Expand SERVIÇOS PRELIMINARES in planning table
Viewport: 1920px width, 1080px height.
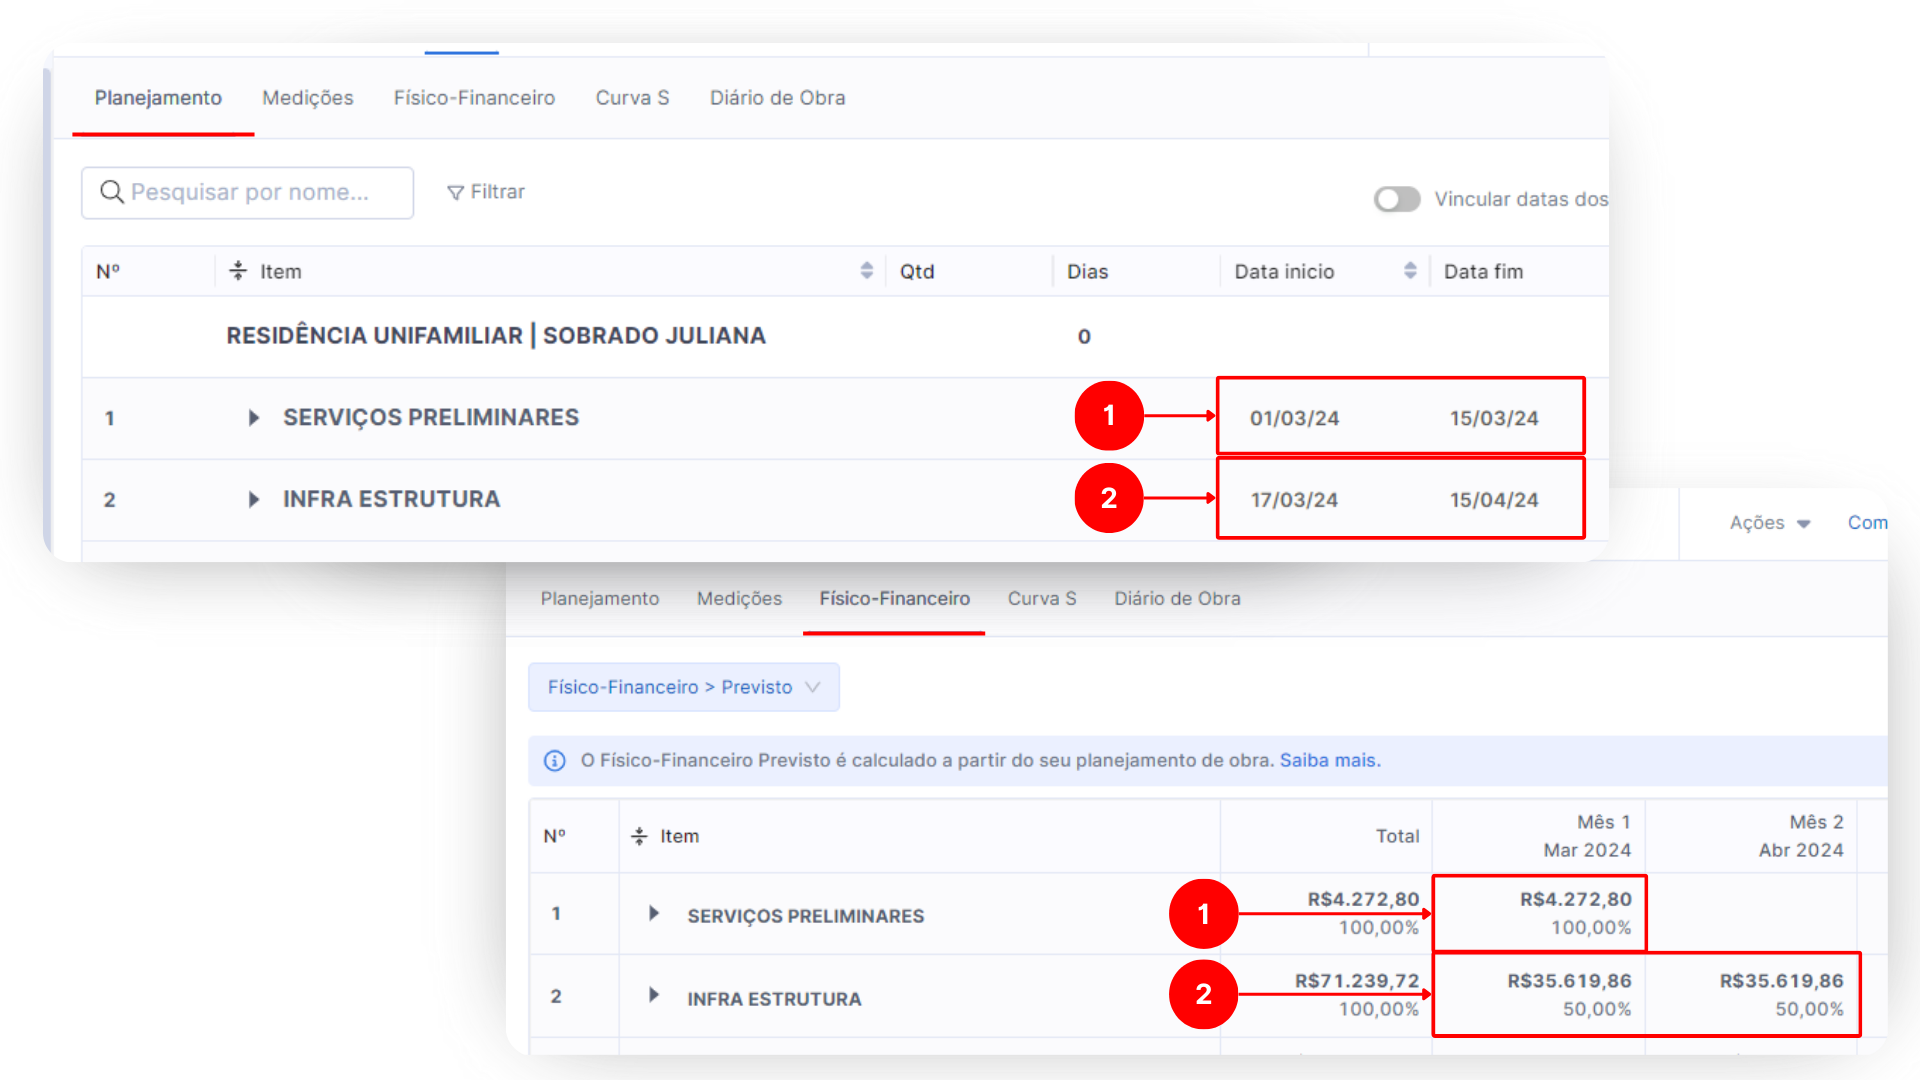(x=253, y=418)
